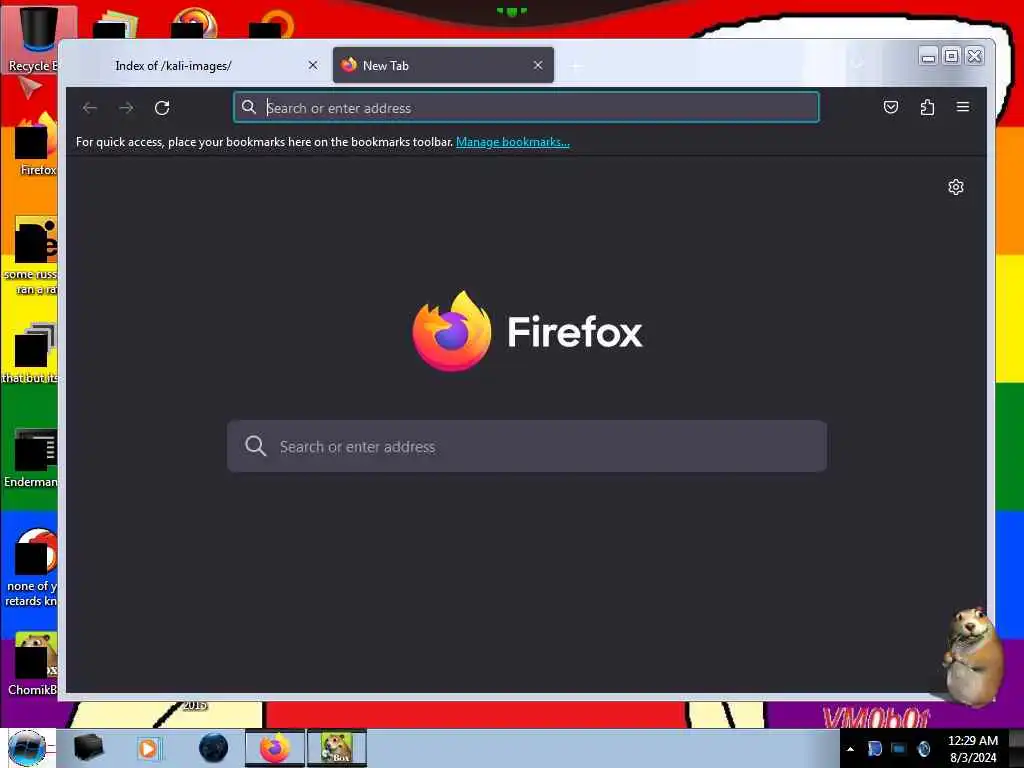The height and width of the screenshot is (768, 1024).
Task: Click the Show desktop strip beside the clock
Action: (x=1016, y=748)
